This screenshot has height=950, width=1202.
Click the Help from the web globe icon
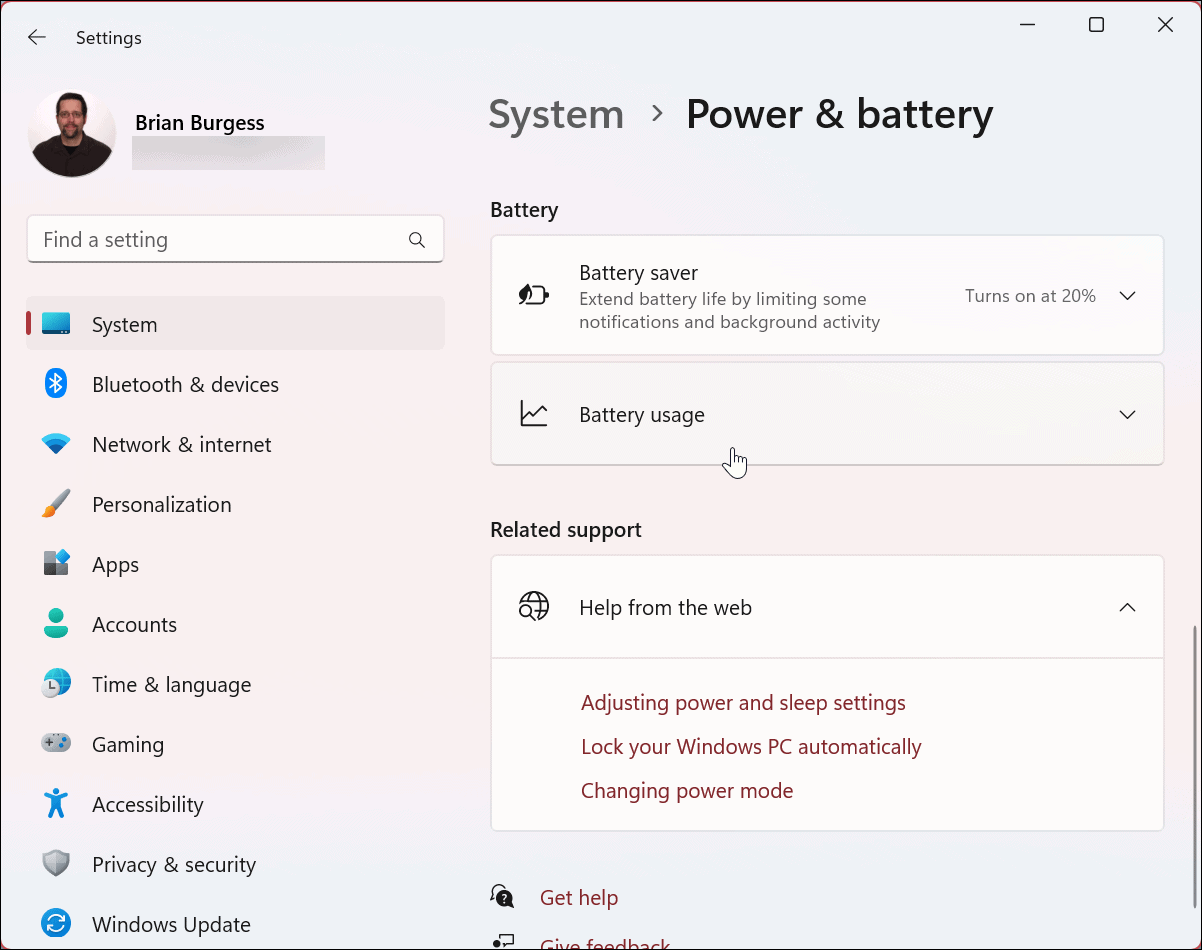[533, 607]
